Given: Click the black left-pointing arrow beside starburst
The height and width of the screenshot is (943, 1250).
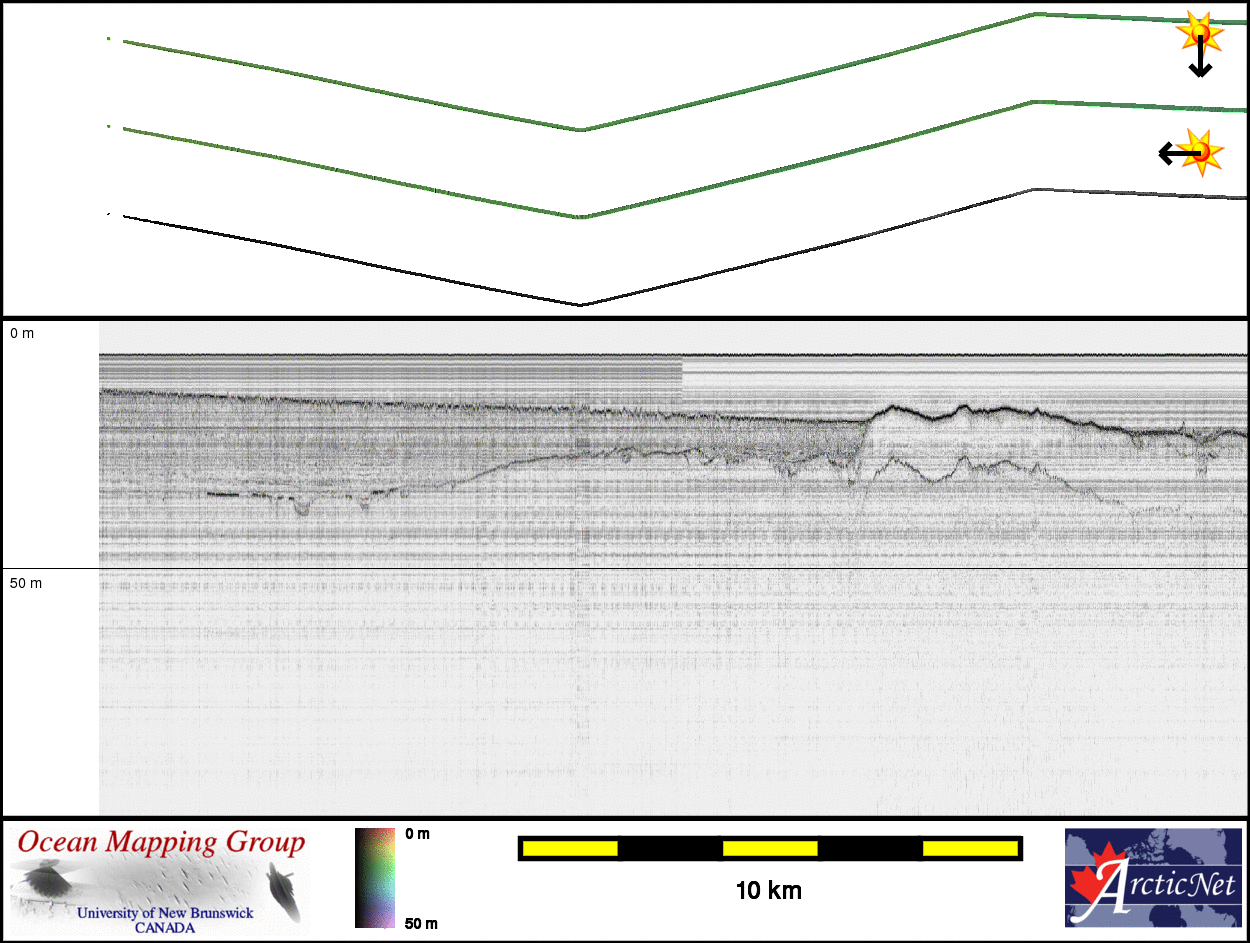Looking at the screenshot, I should click(1169, 153).
